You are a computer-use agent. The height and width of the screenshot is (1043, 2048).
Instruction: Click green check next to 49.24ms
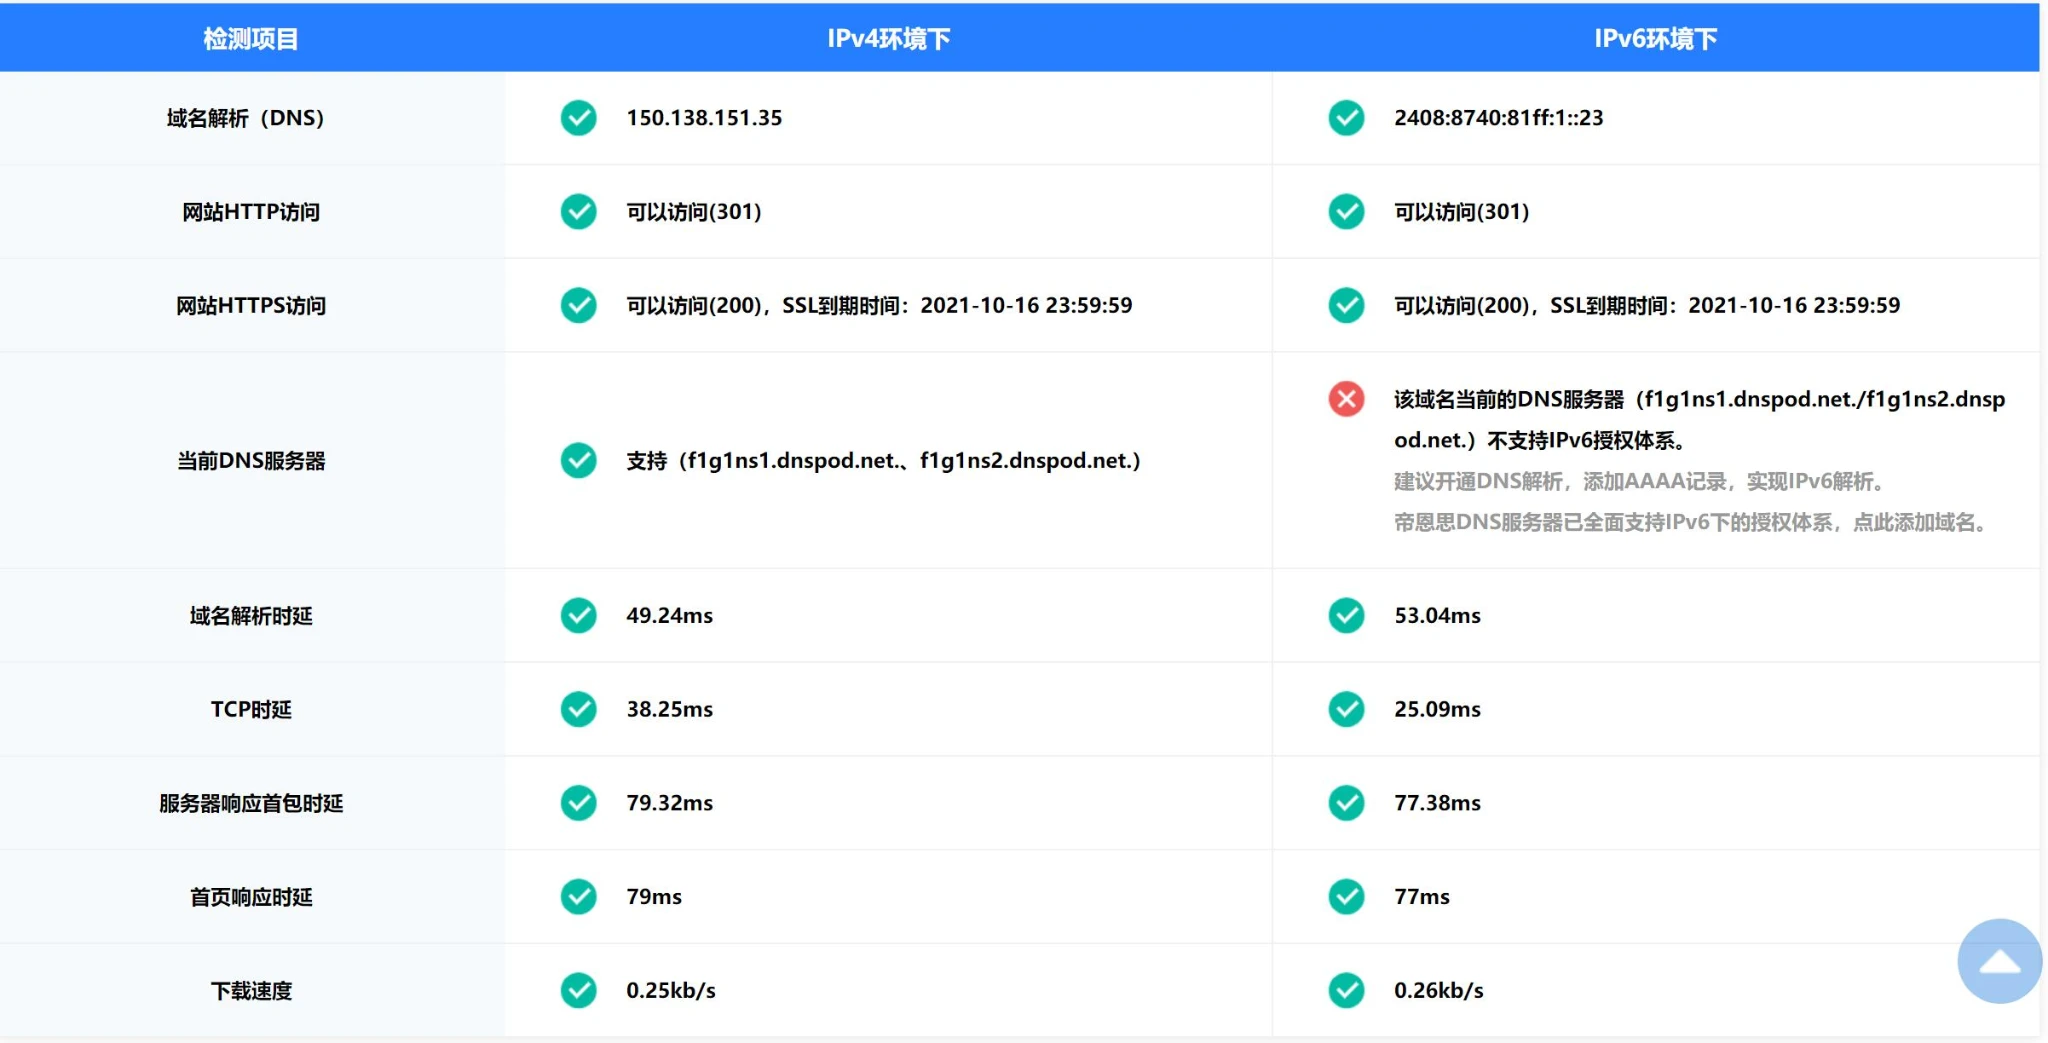coord(578,616)
